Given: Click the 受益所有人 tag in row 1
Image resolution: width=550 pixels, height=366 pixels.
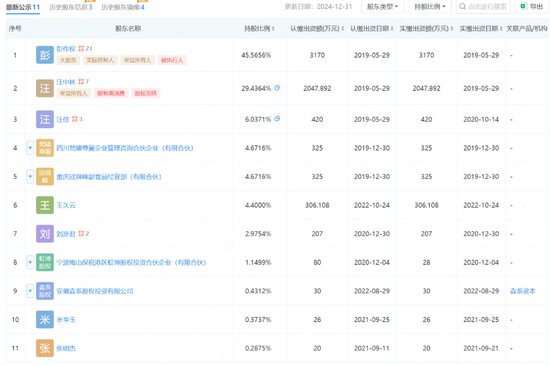Looking at the screenshot, I should point(137,60).
